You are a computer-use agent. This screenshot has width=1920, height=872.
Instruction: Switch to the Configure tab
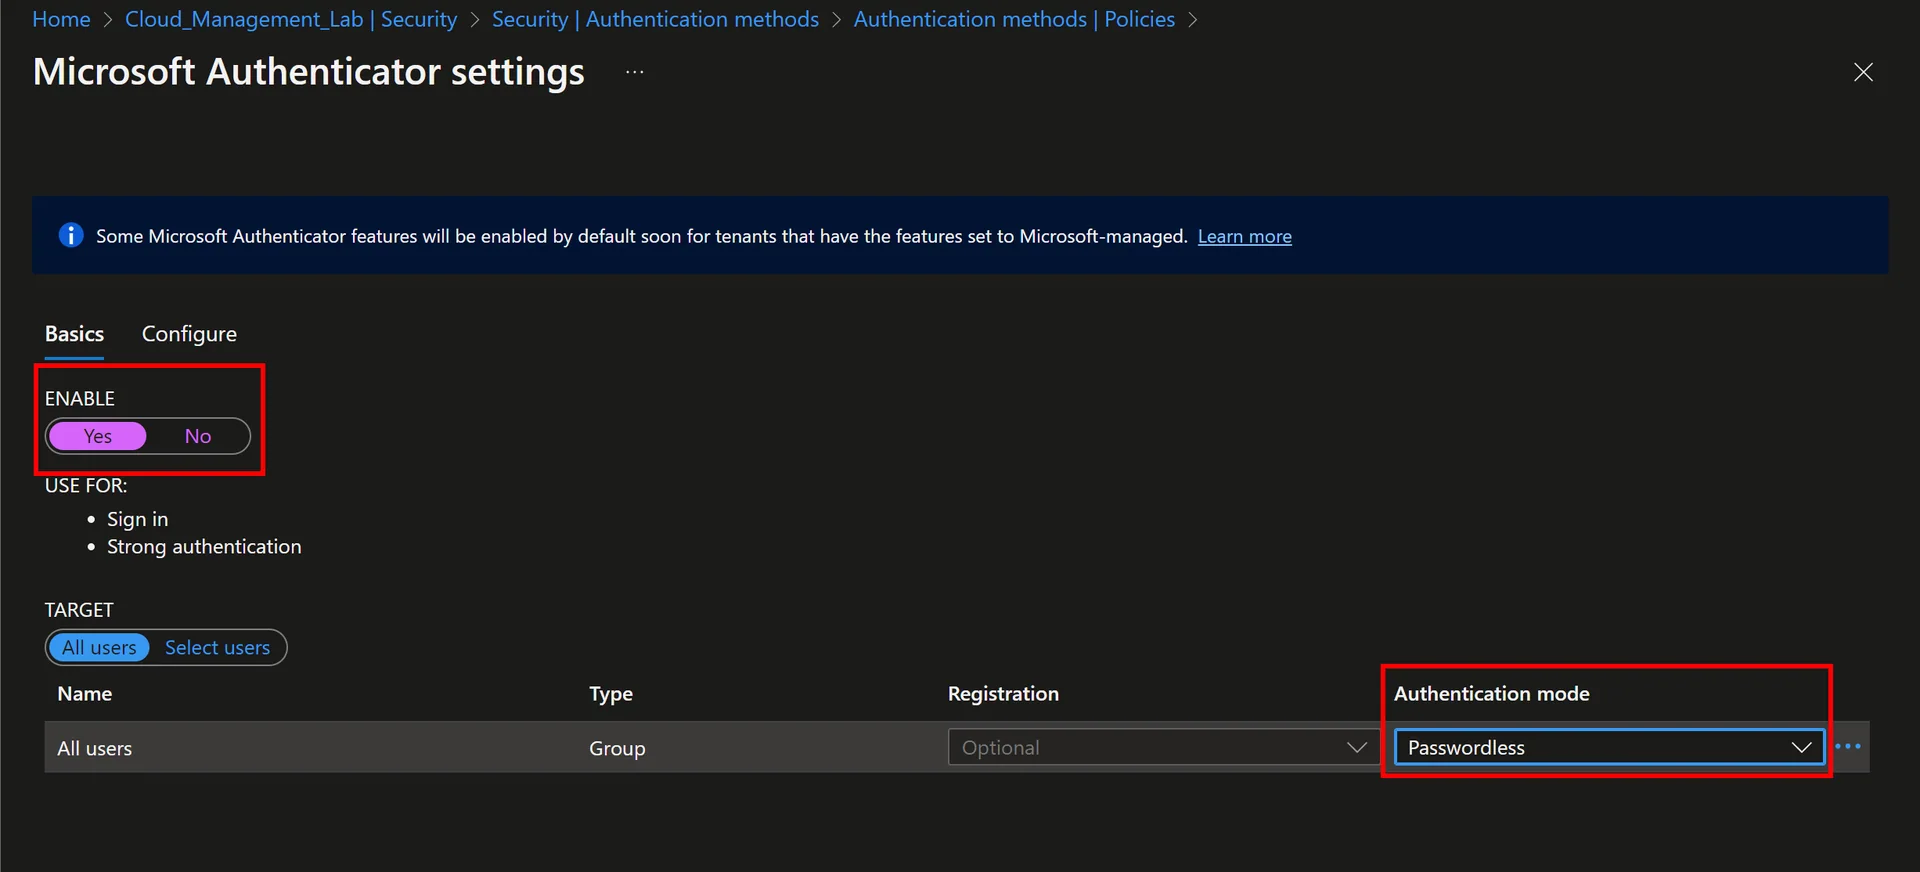click(x=189, y=334)
